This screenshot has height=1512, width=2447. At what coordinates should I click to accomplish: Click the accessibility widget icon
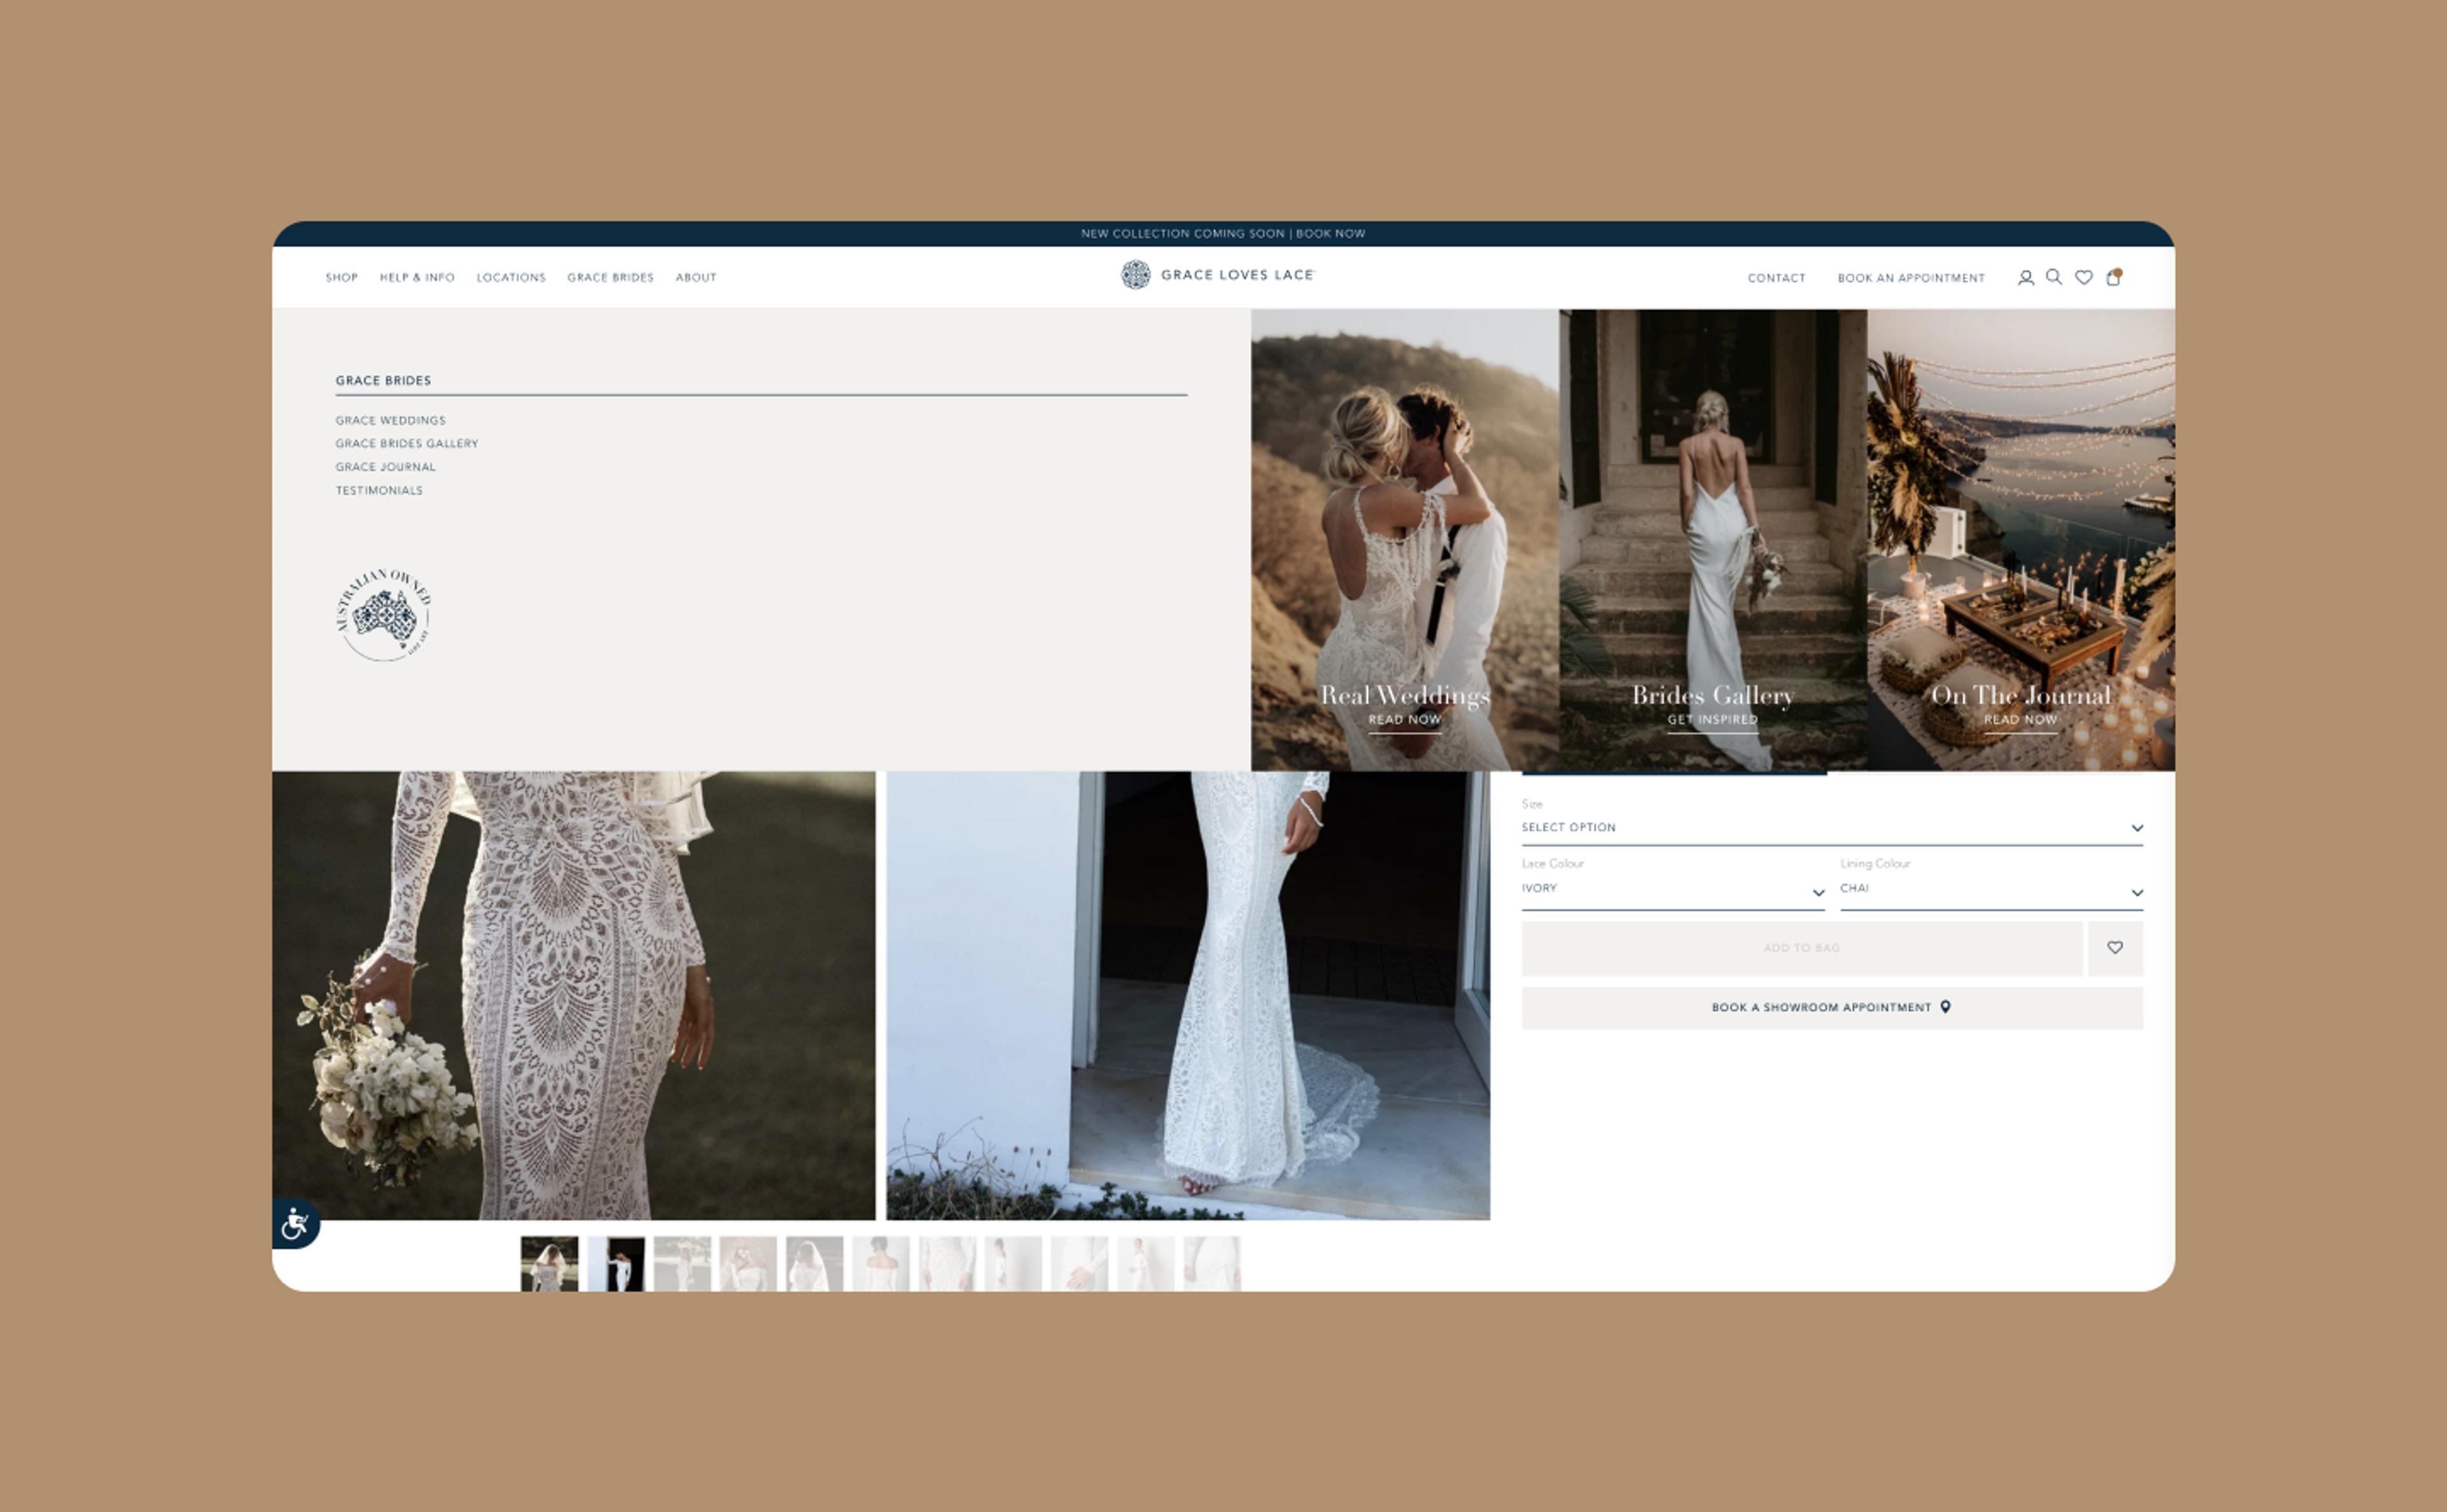(295, 1223)
